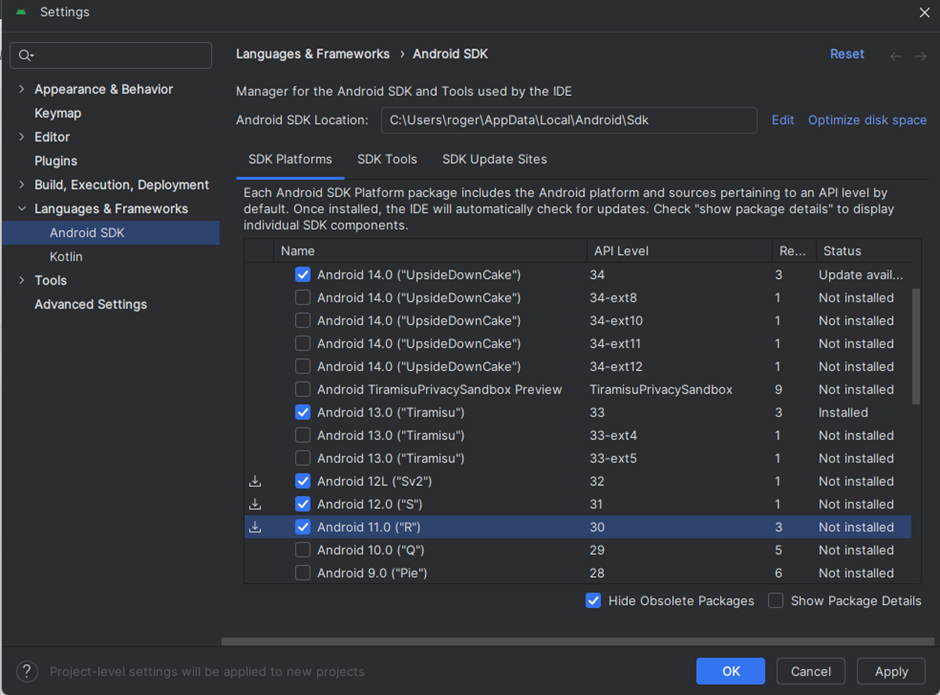Click the SDK table vertical scrollbar
Viewport: 940px width, 695px height.
(915, 347)
